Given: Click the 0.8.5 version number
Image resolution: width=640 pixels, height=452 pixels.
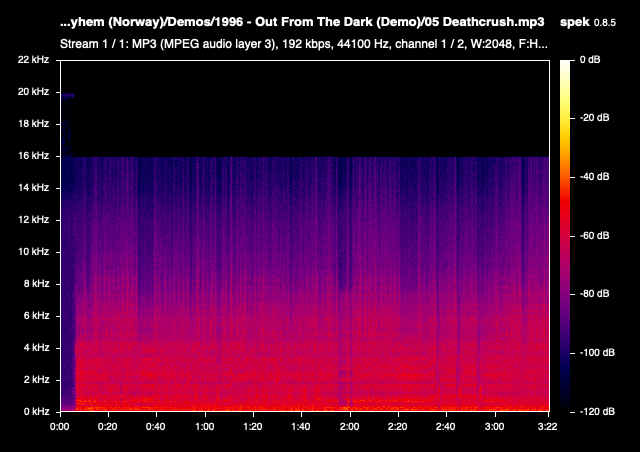Looking at the screenshot, I should (605, 23).
